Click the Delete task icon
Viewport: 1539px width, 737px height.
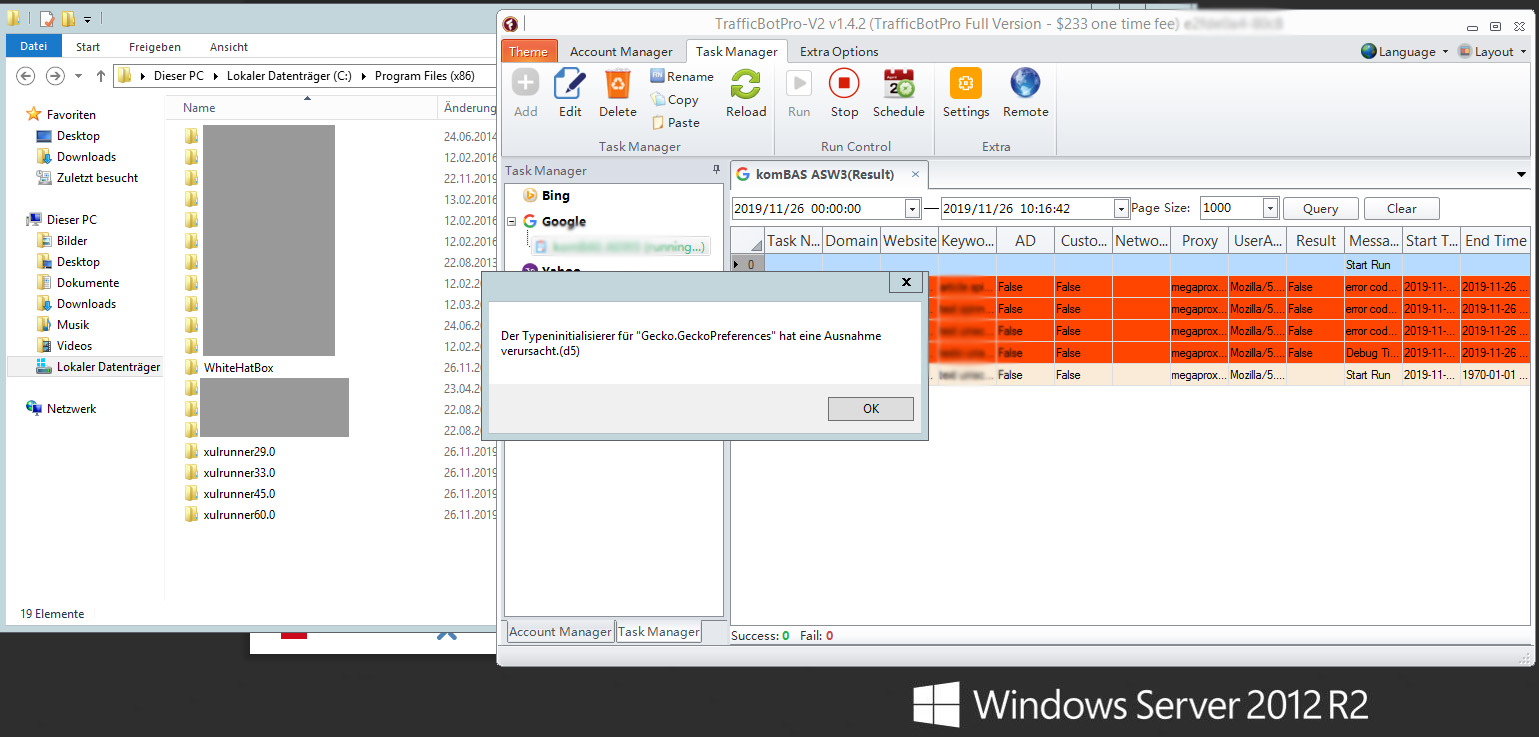pos(618,83)
